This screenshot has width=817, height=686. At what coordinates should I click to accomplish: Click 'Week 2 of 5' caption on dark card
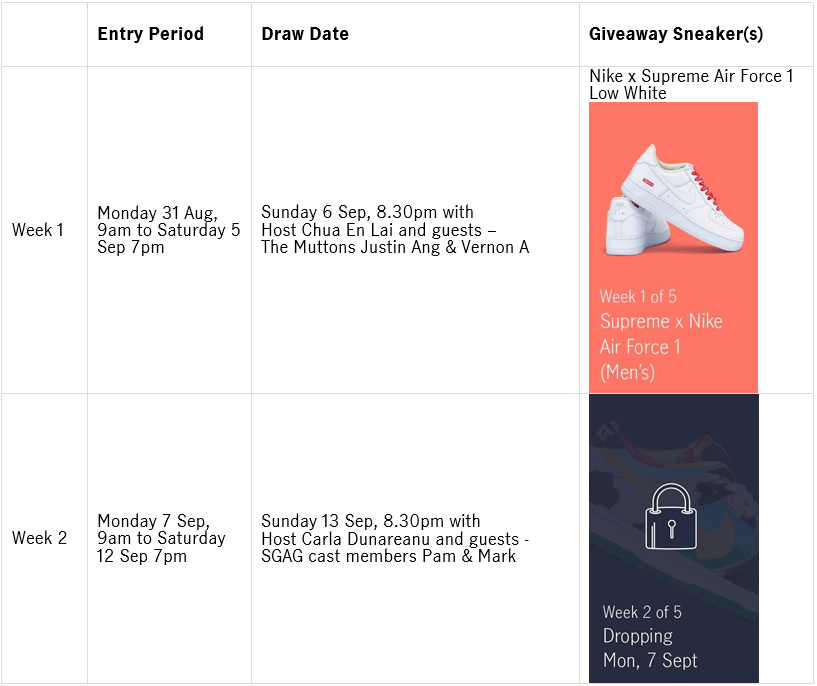pyautogui.click(x=642, y=612)
